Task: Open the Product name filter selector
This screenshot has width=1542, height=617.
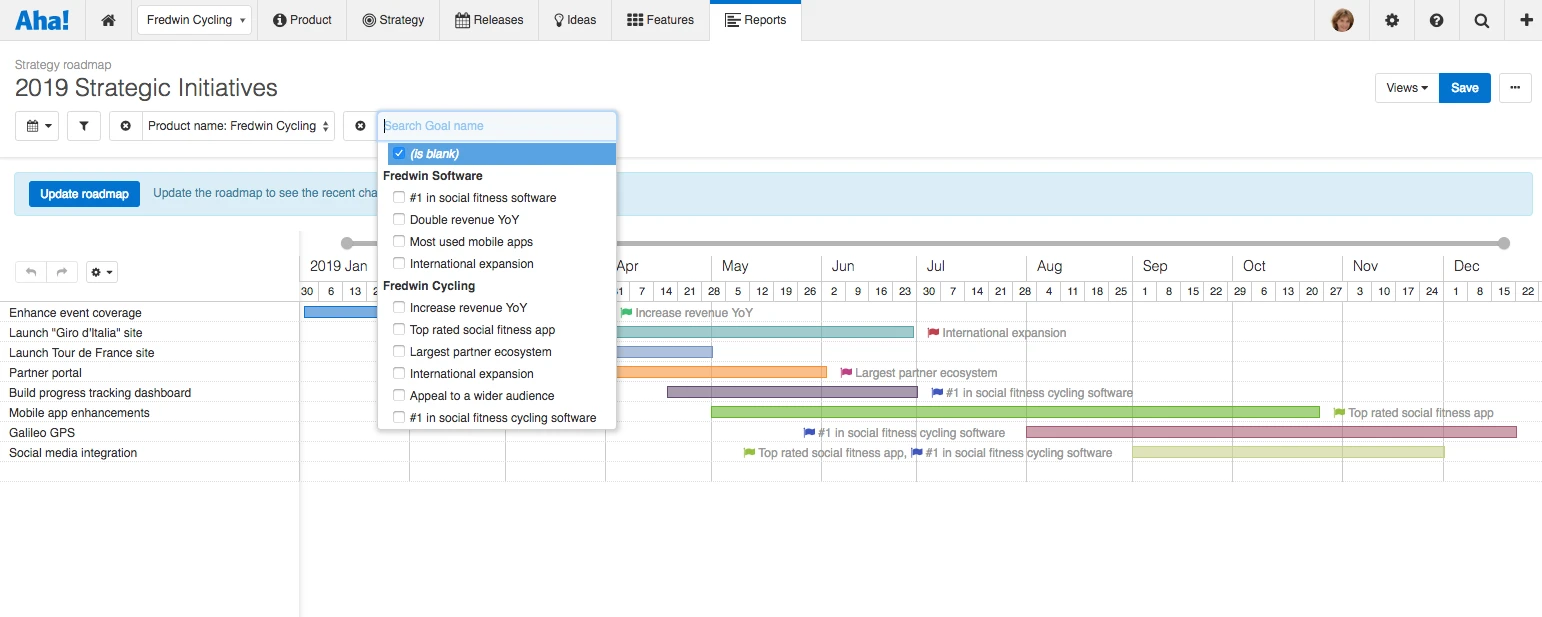Action: [238, 126]
